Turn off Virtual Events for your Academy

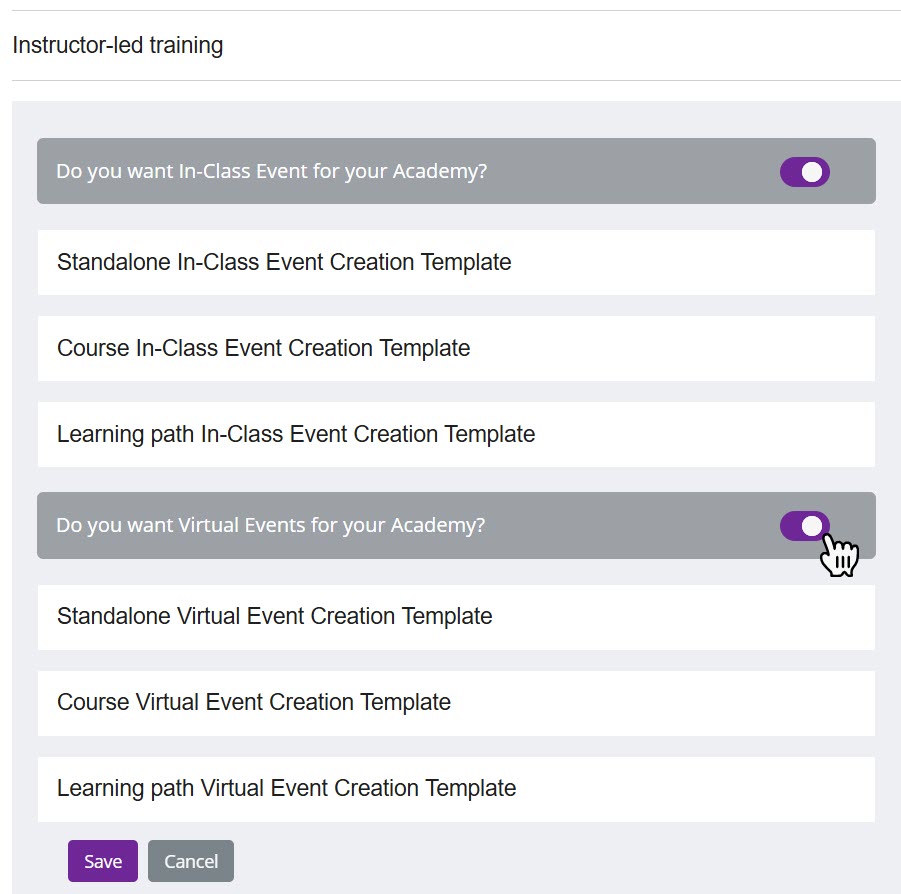804,525
